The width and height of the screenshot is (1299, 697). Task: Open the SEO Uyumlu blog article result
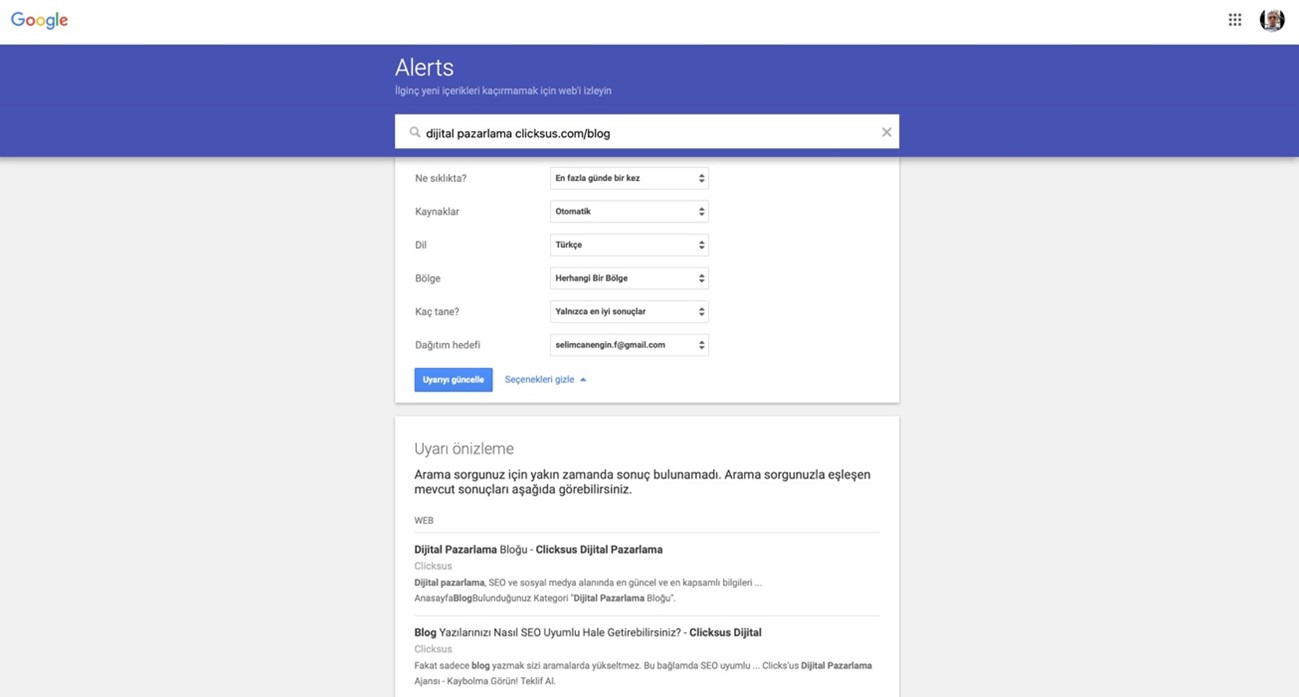[588, 631]
